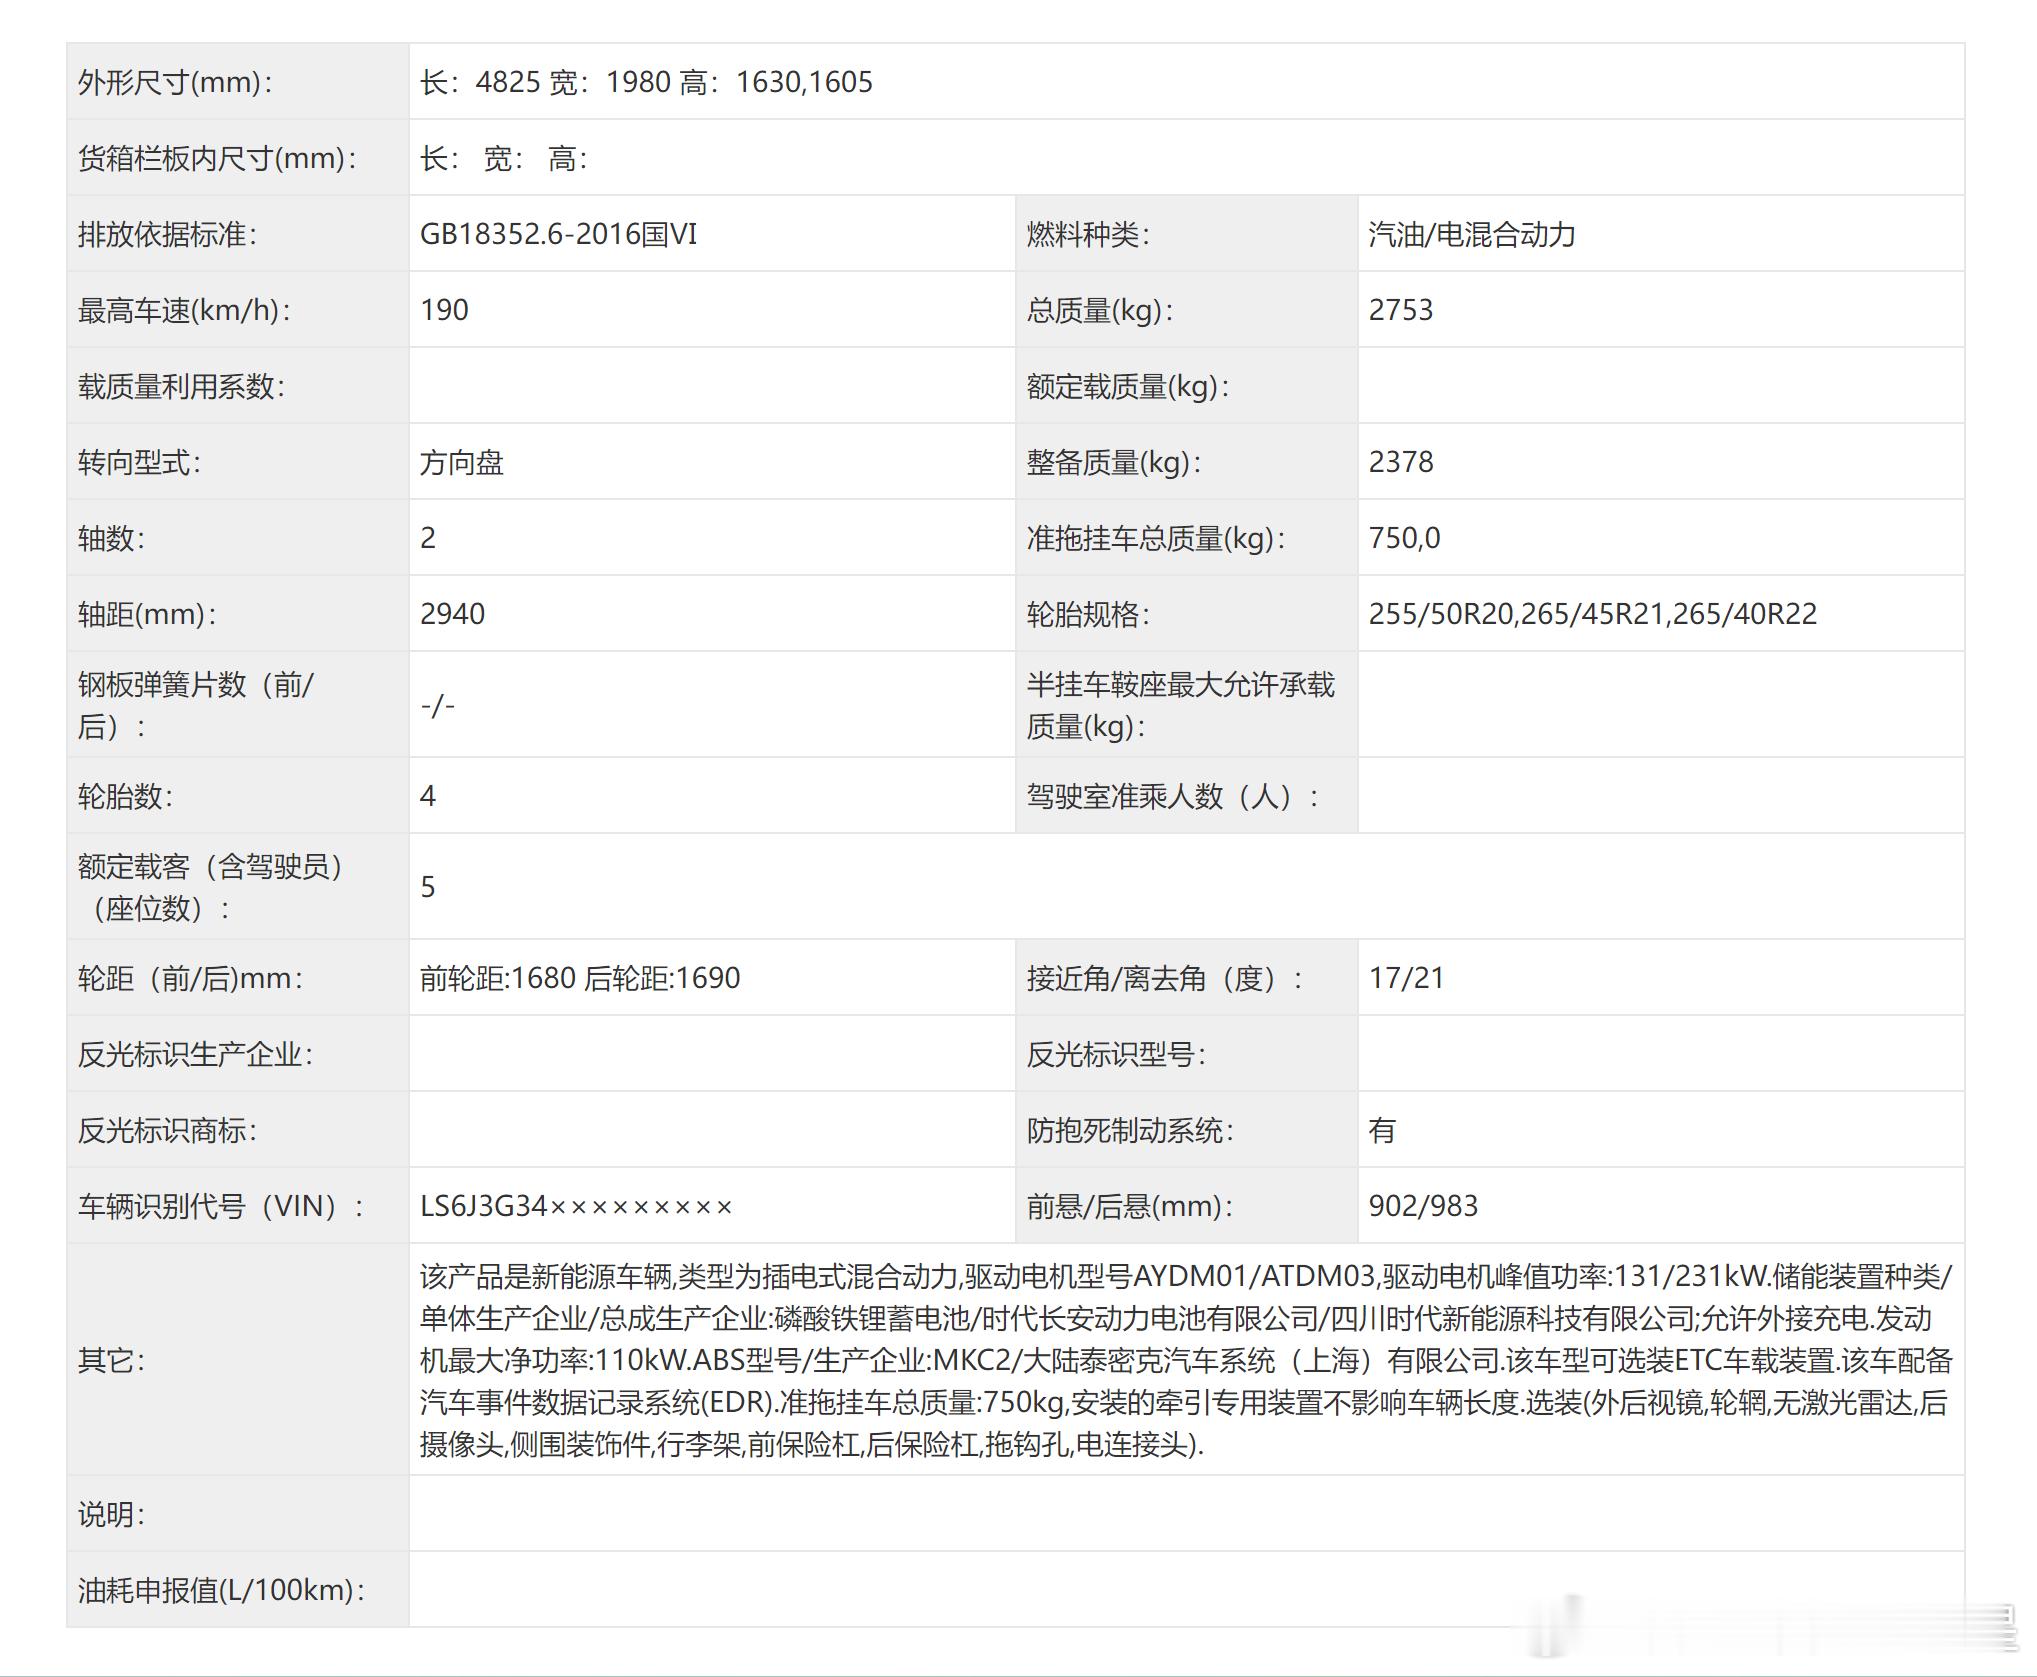
Task: Select 汽油/电混合动力 fuel value
Action: [x=1472, y=234]
